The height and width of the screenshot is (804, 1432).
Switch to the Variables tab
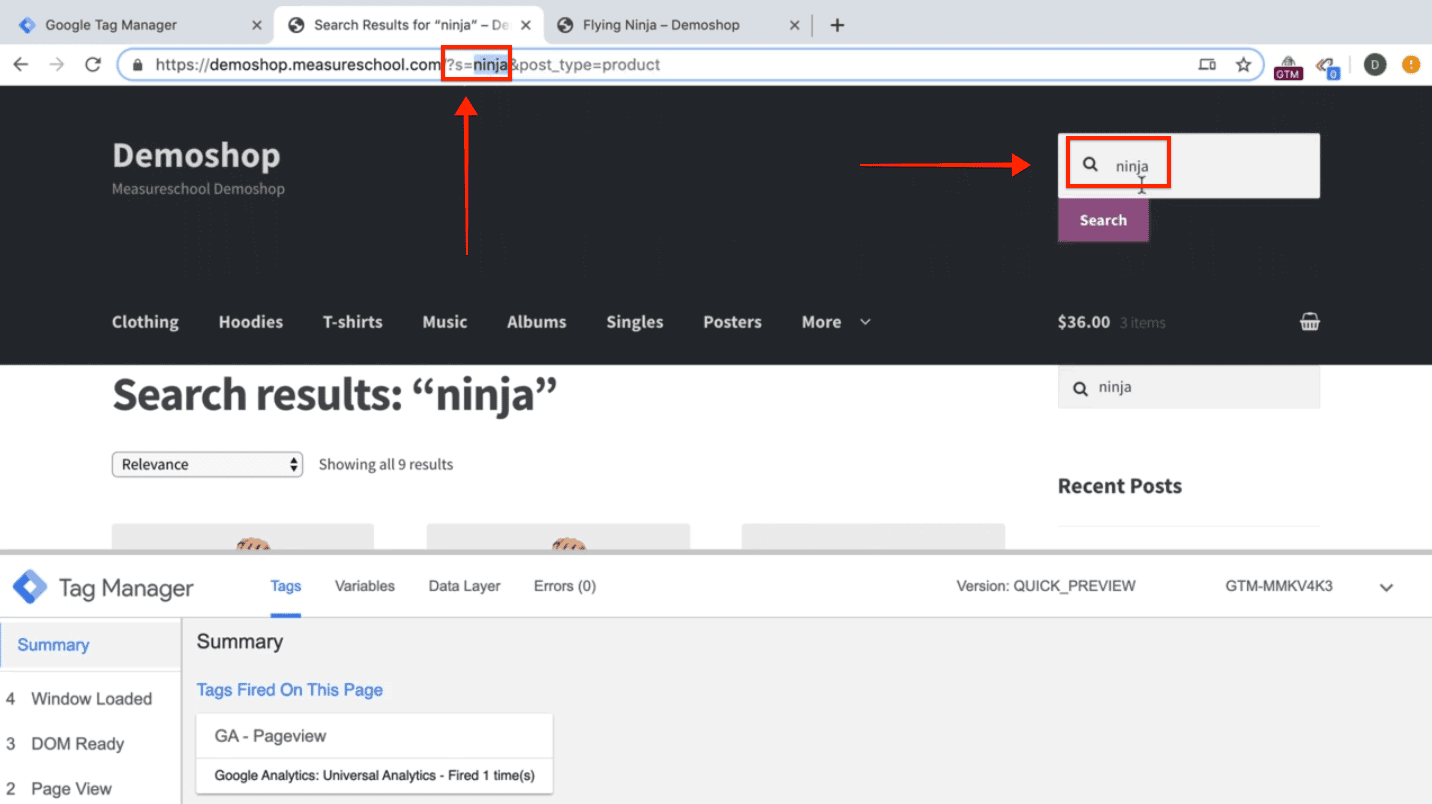tap(364, 586)
